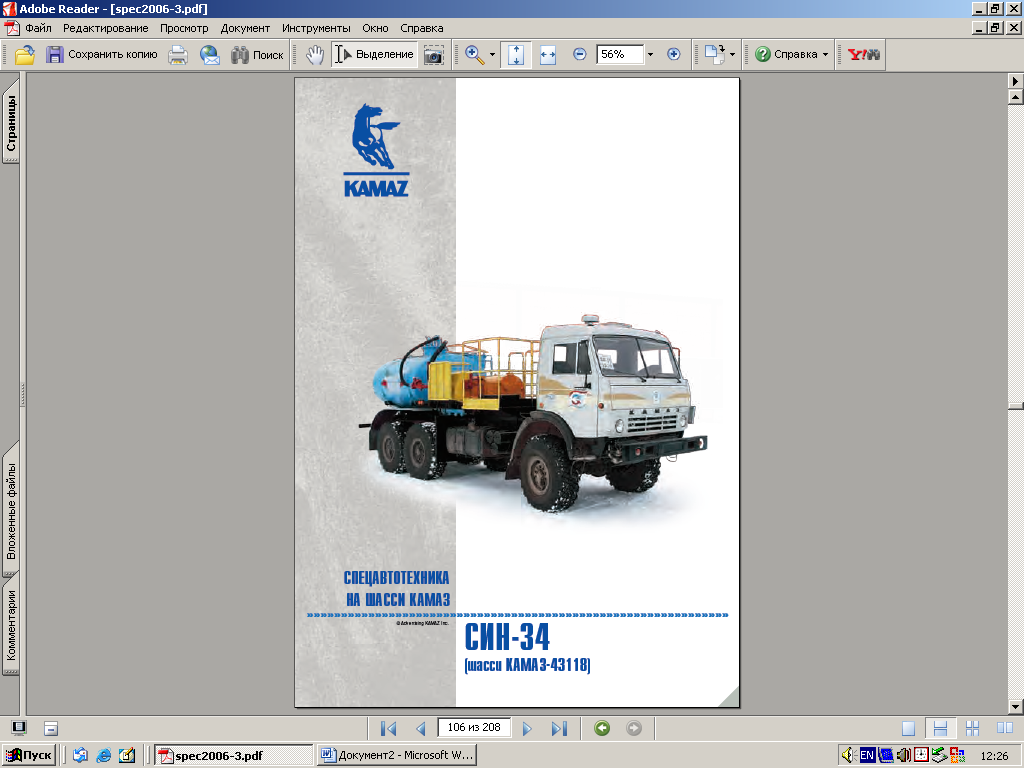Click the arrow button above the scrollbar

click(x=1015, y=81)
